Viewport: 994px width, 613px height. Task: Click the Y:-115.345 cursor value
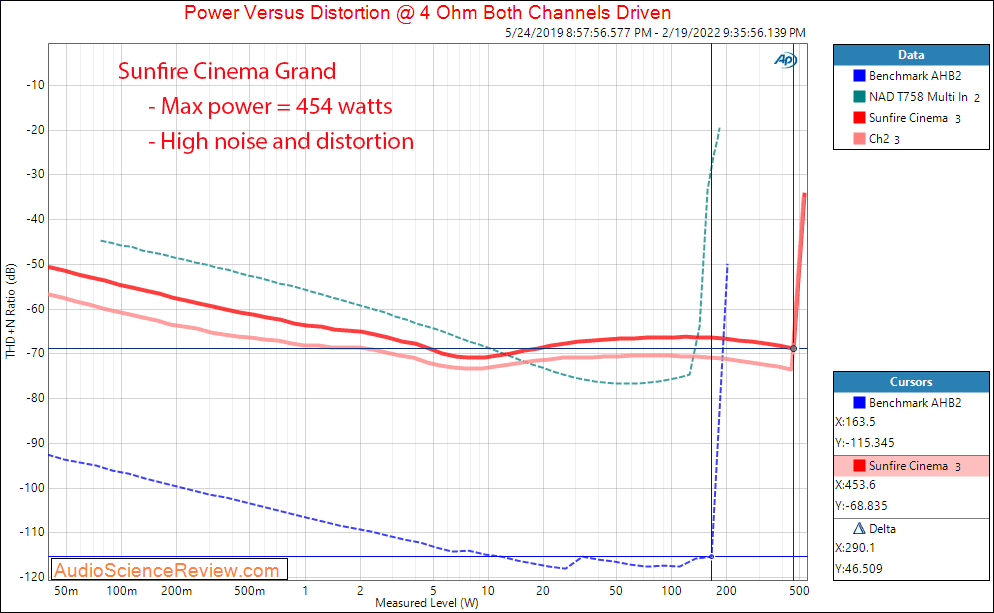coord(865,442)
